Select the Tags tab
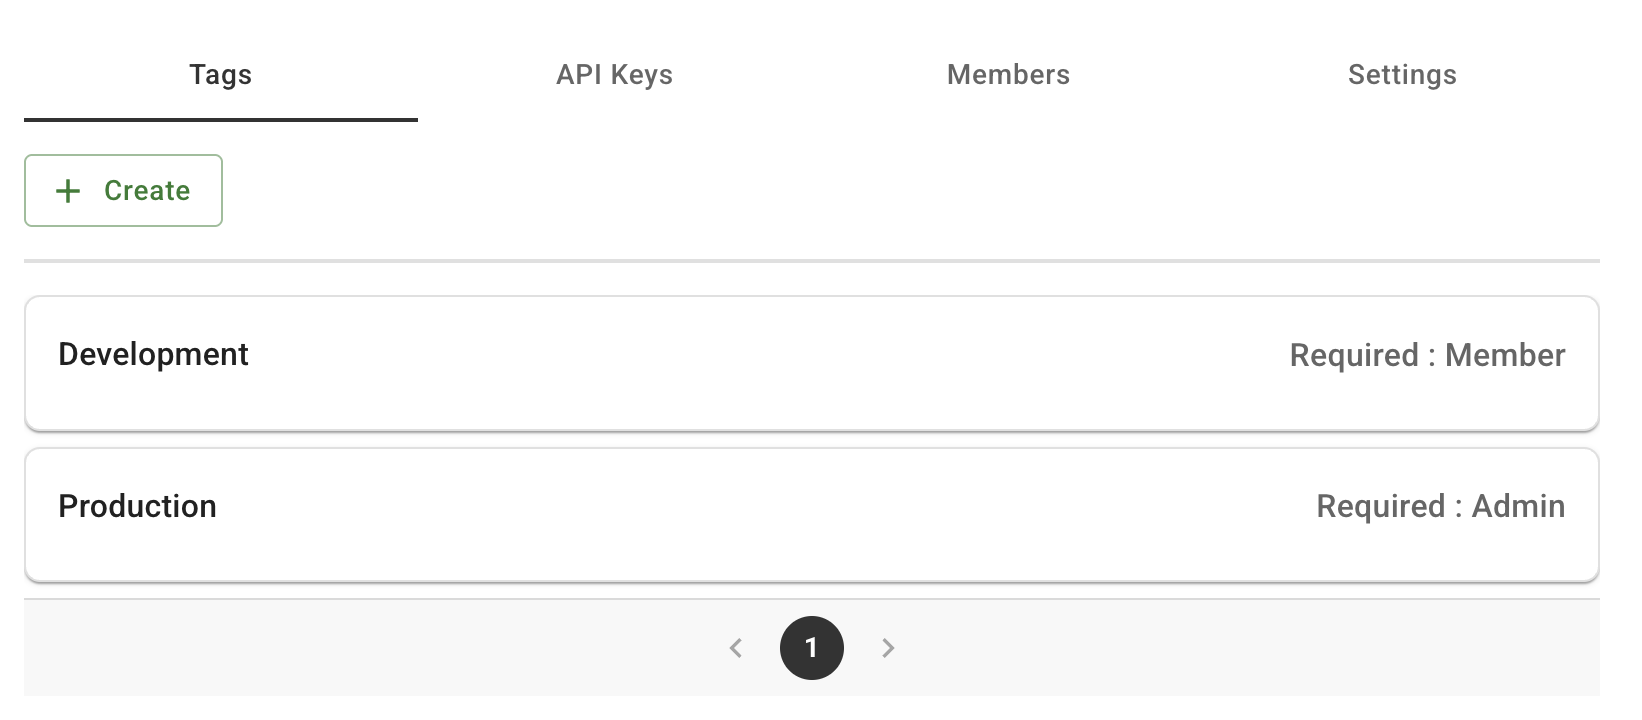Viewport: 1642px width, 720px height. 220,74
